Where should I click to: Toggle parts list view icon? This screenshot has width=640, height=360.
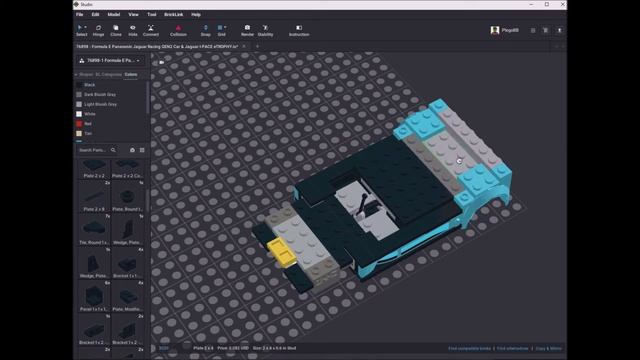142,150
